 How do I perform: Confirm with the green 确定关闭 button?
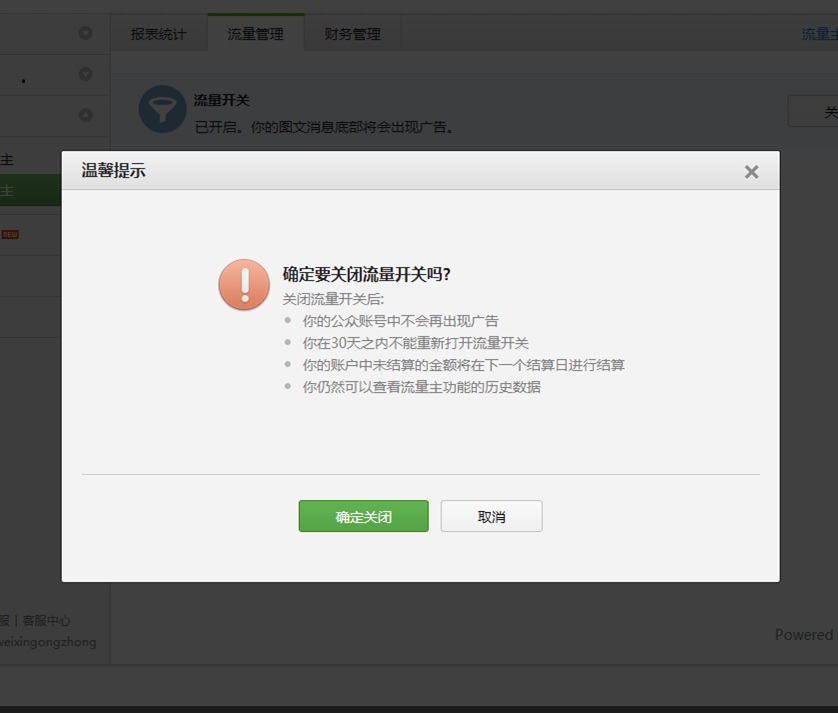click(x=363, y=516)
